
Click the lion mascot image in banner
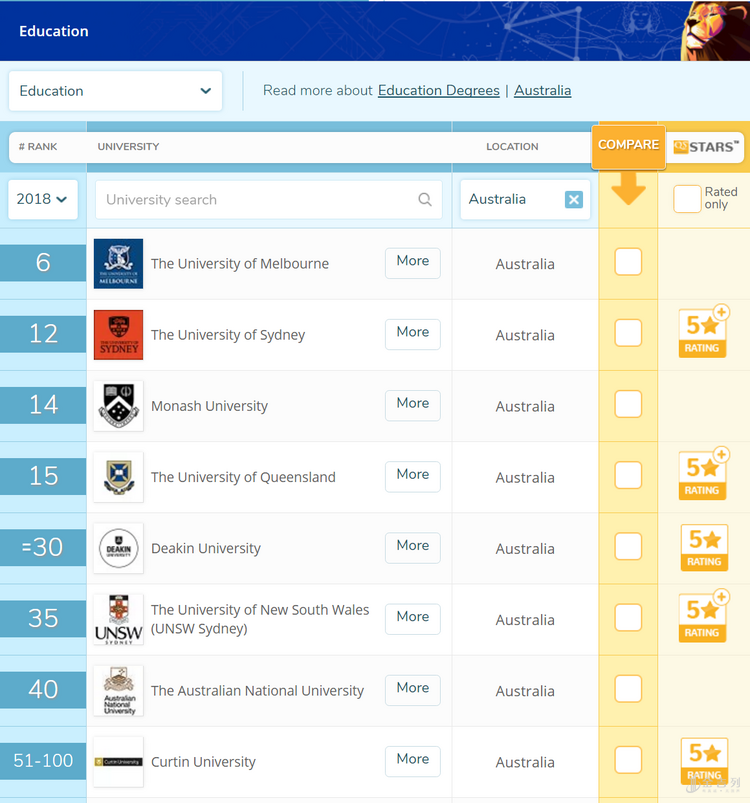coord(715,31)
